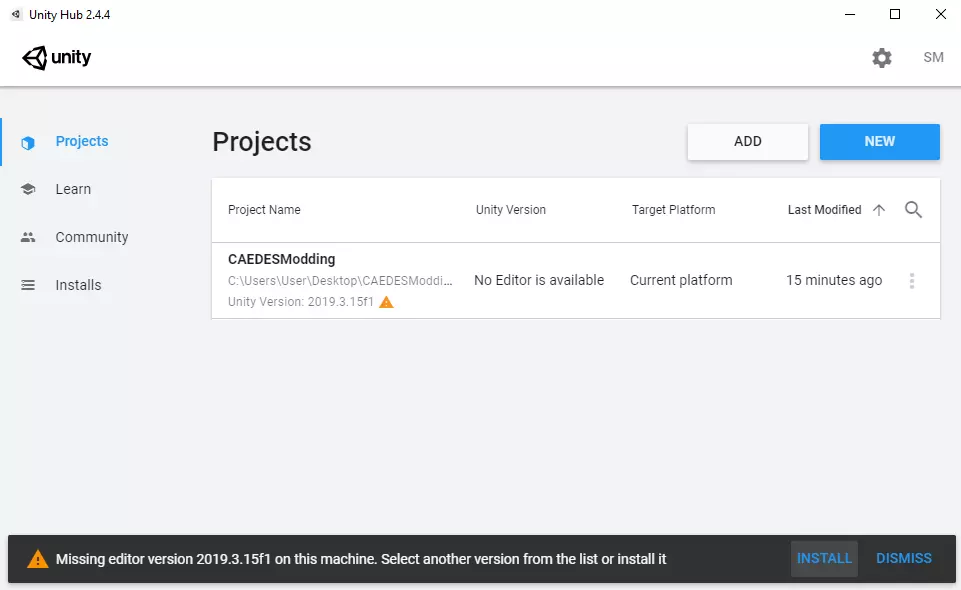Click the Unity logo in header
Screen dimensions: 961x590
click(57, 58)
